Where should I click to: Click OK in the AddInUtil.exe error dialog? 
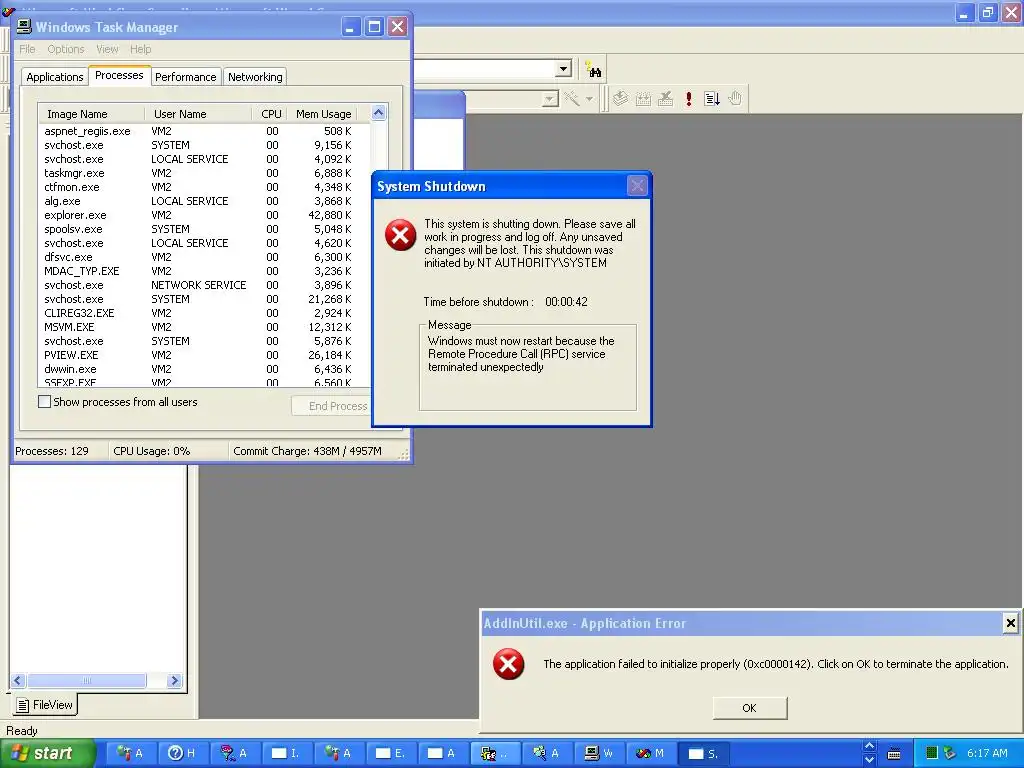click(749, 708)
